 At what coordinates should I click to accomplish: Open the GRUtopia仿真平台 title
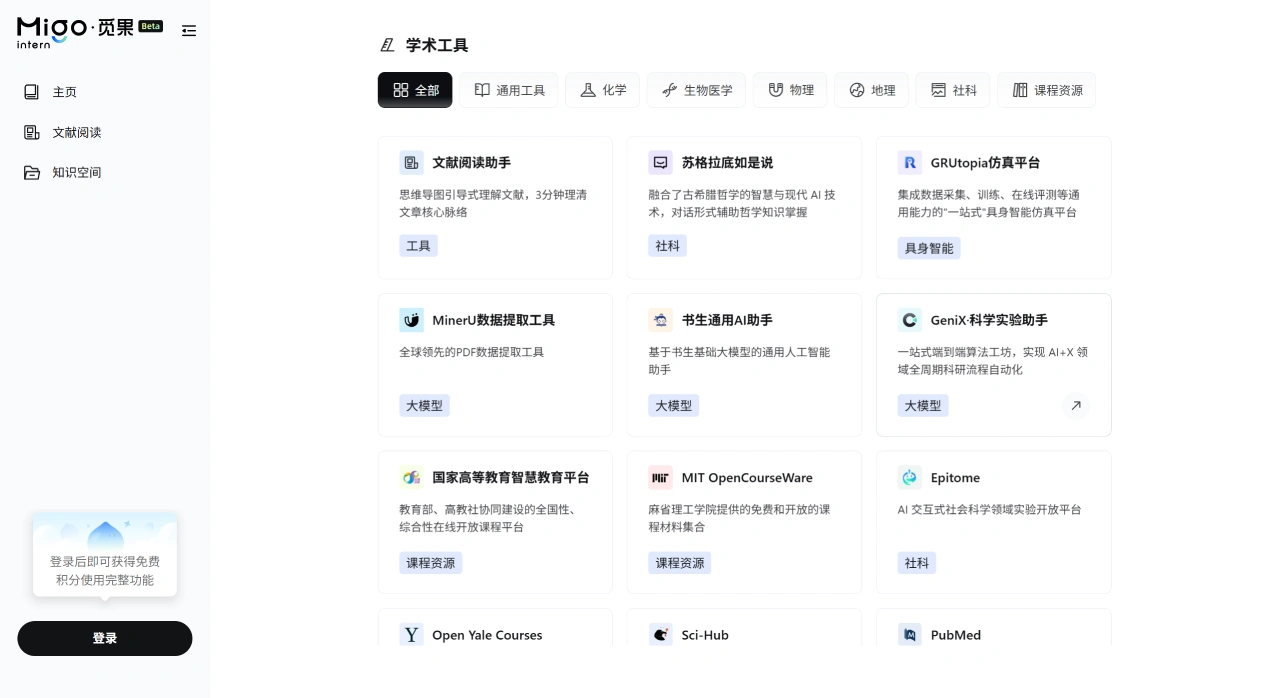pyautogui.click(x=985, y=163)
